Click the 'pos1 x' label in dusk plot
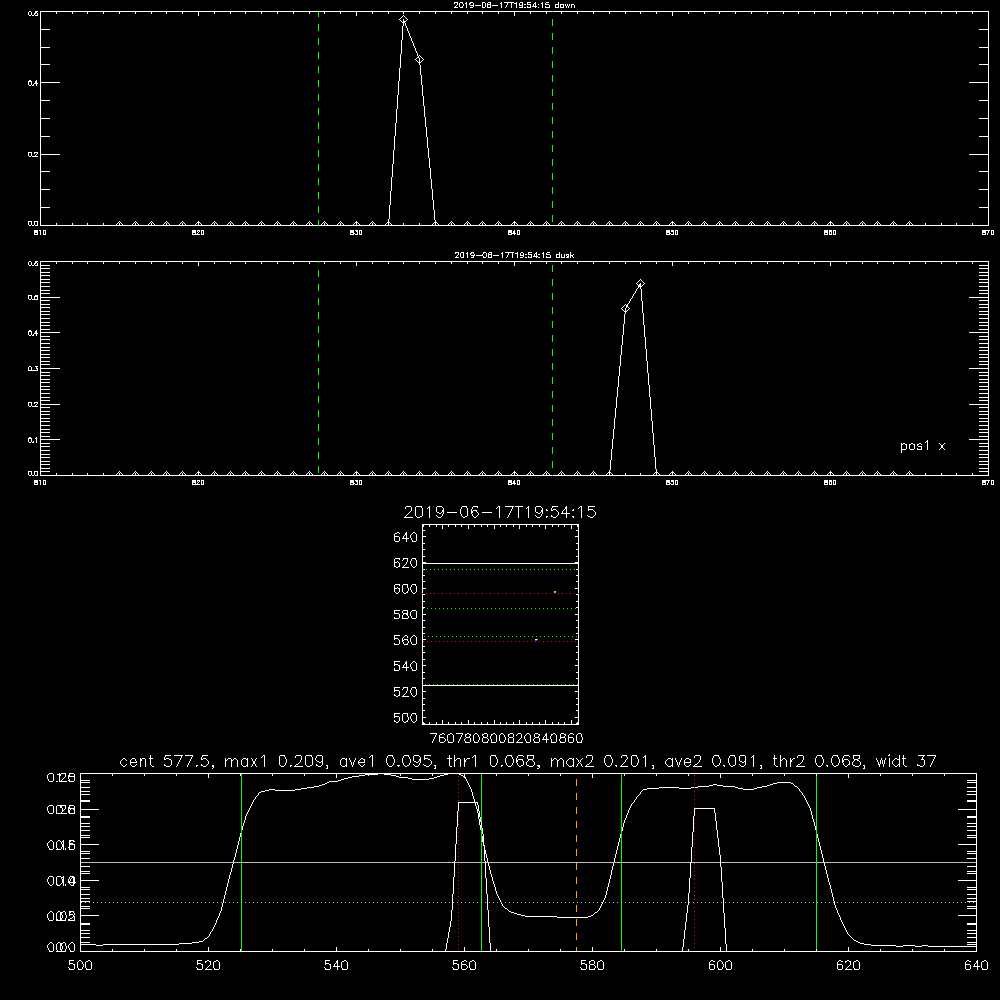 pyautogui.click(x=922, y=446)
